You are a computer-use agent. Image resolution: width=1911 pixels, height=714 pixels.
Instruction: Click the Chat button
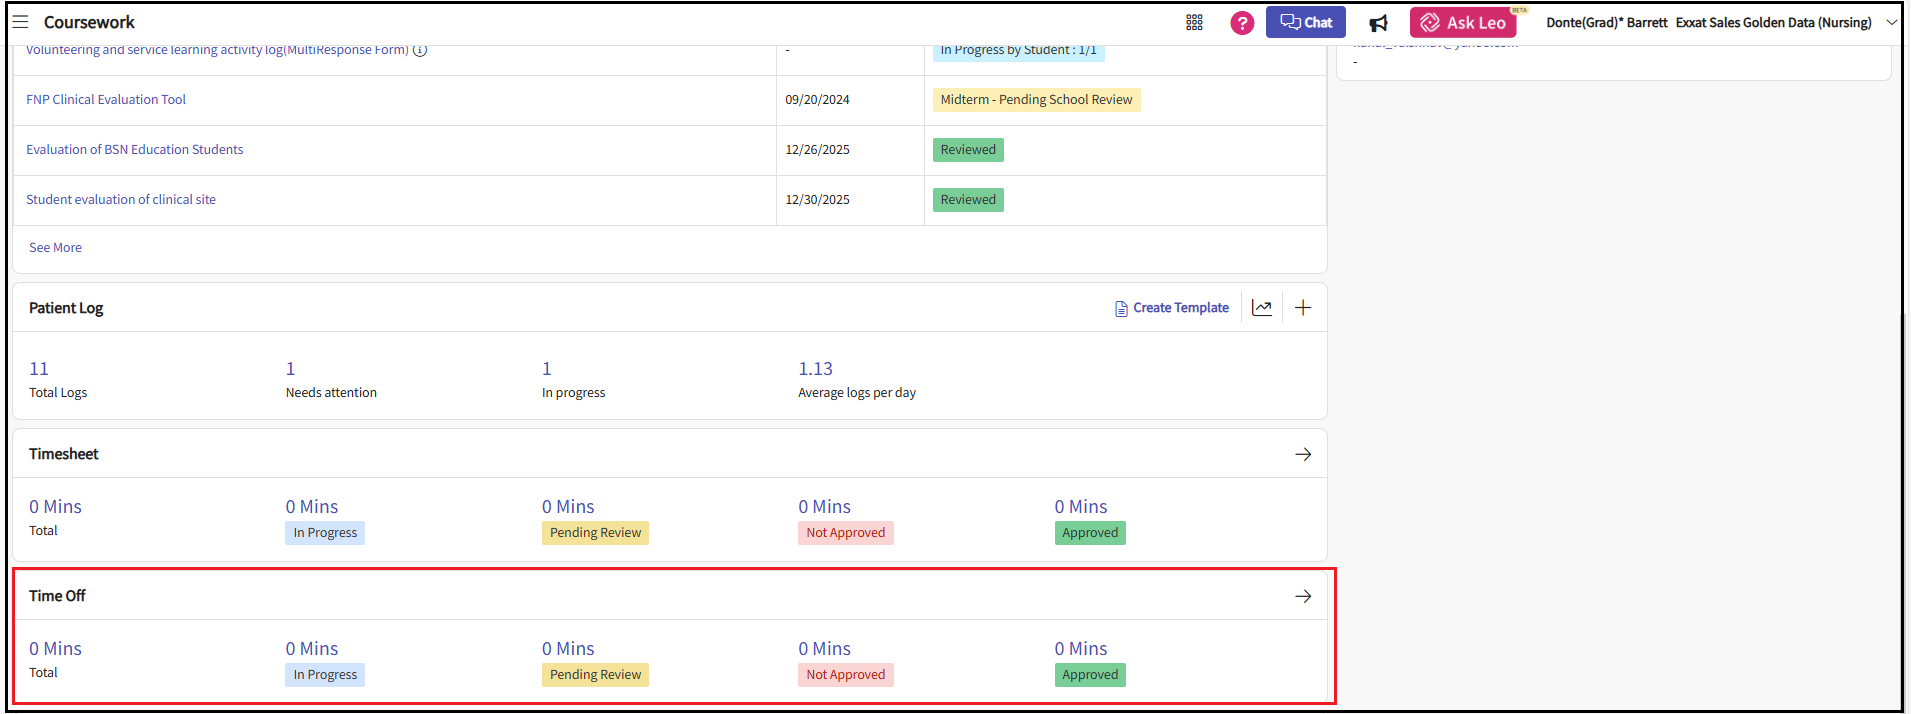point(1305,22)
